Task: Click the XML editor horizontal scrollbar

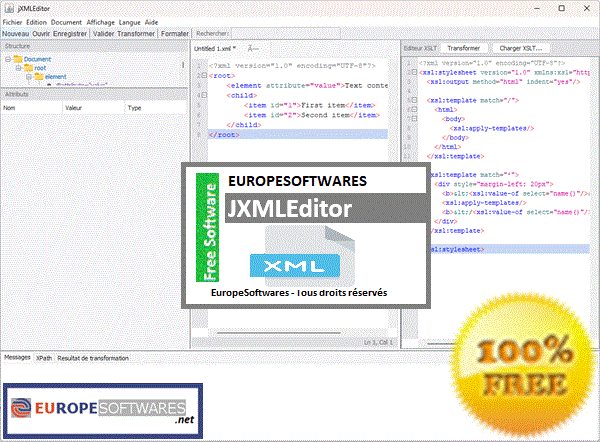Action: [x=279, y=333]
